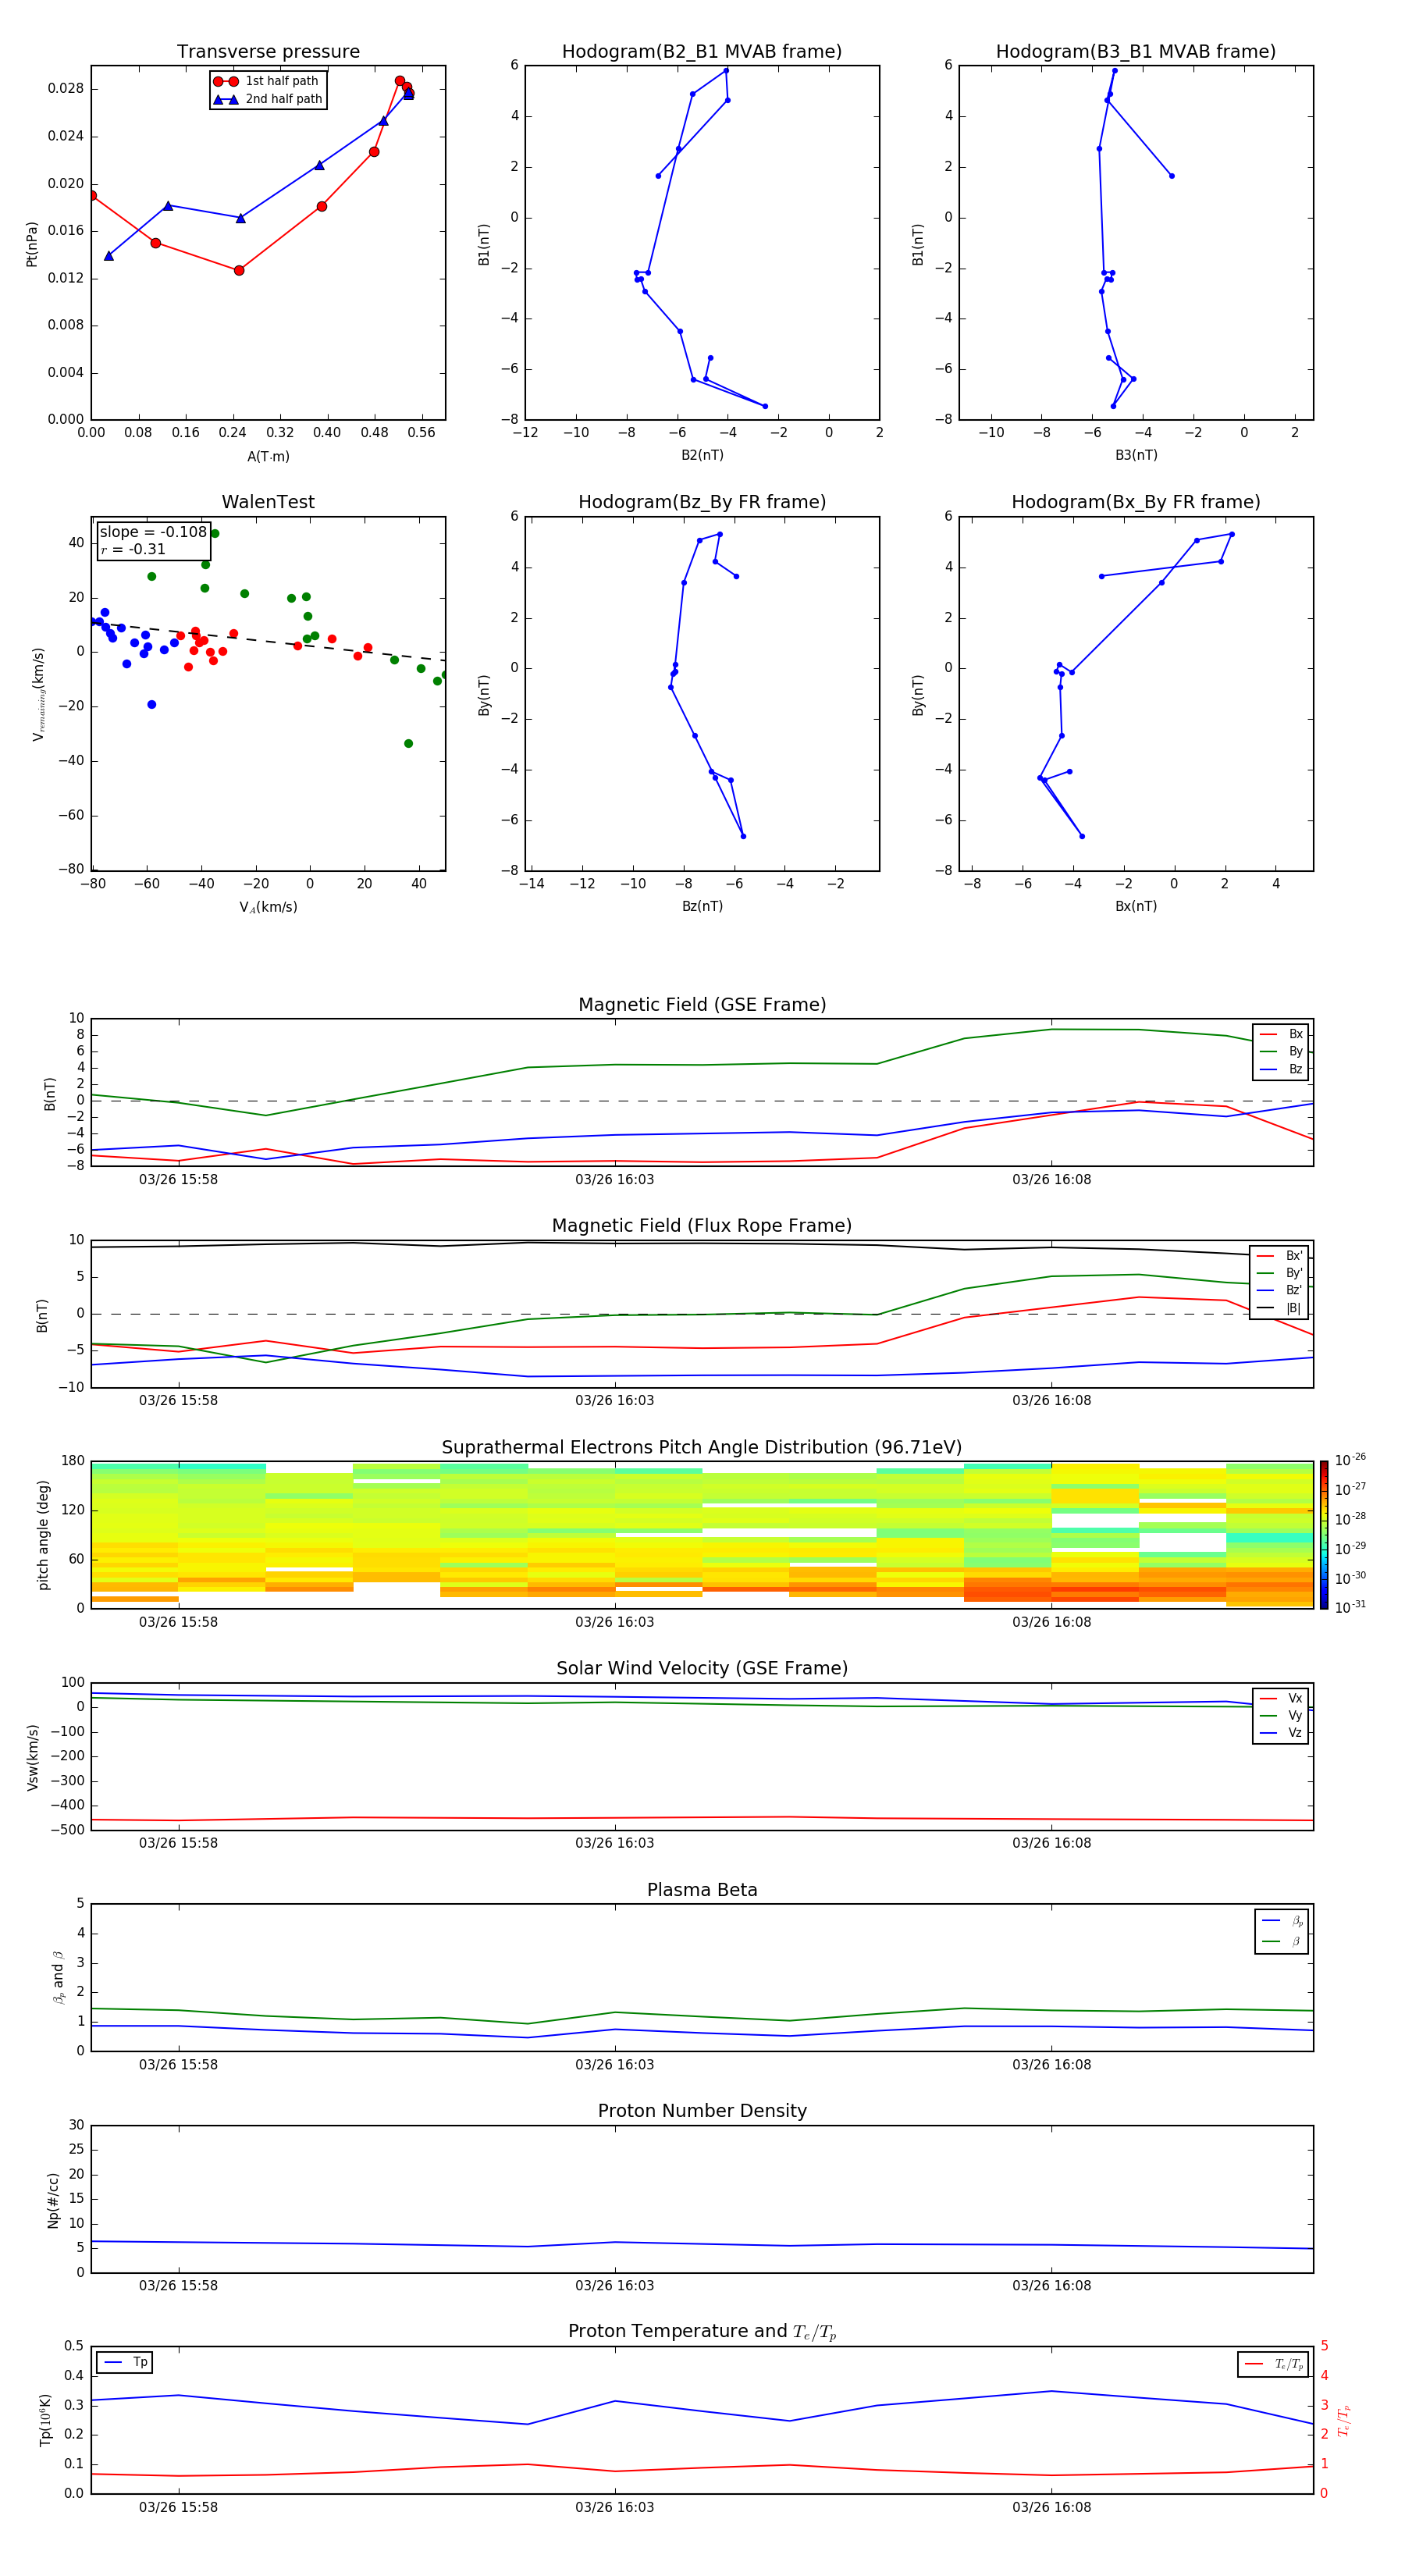Select the "Vy" legend entry

coord(1281,1715)
